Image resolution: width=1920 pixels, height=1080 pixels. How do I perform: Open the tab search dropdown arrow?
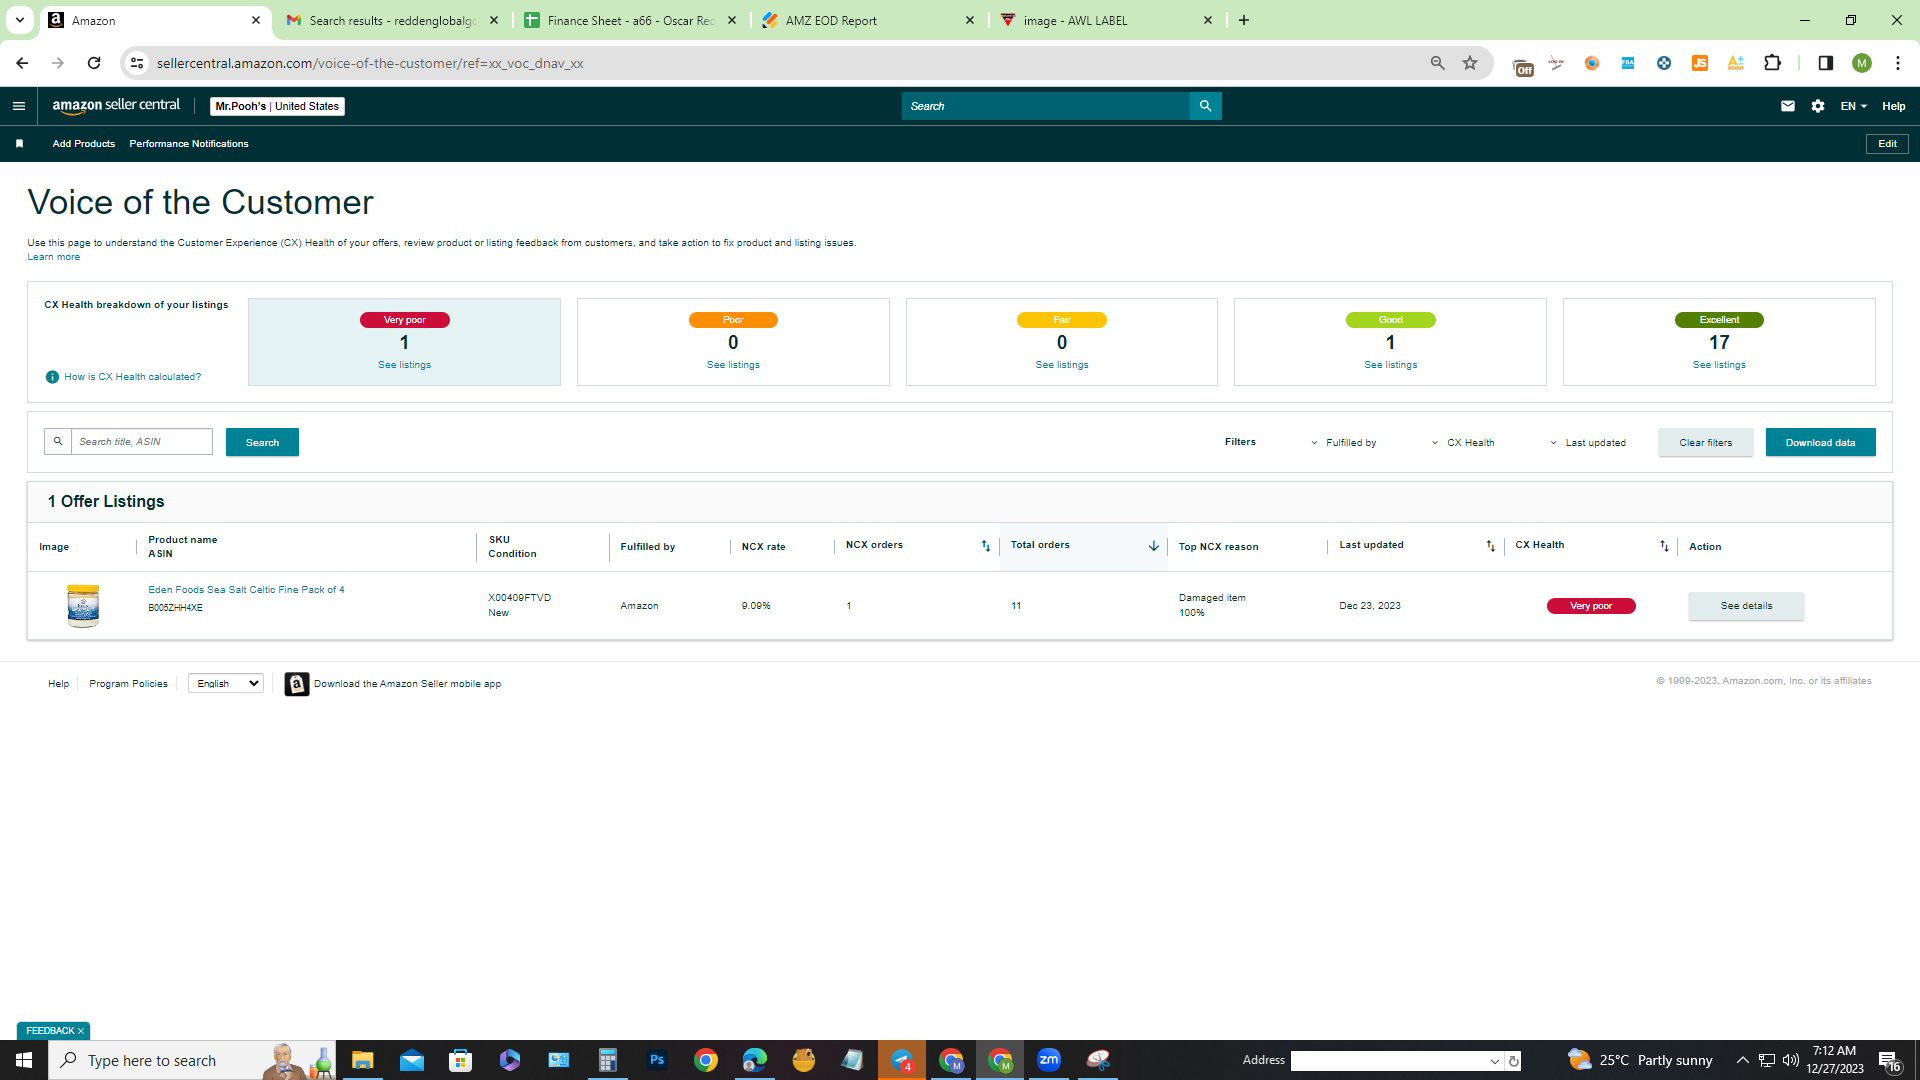(19, 20)
